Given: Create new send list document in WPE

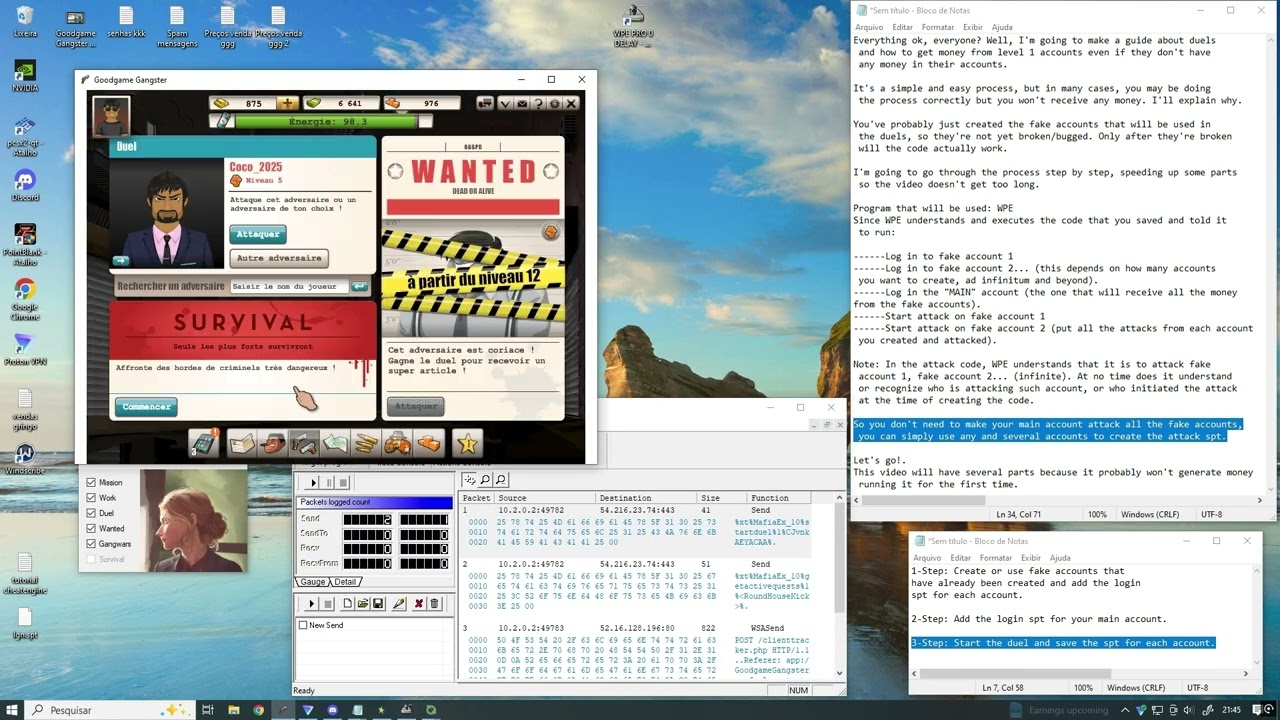Looking at the screenshot, I should pyautogui.click(x=347, y=604).
